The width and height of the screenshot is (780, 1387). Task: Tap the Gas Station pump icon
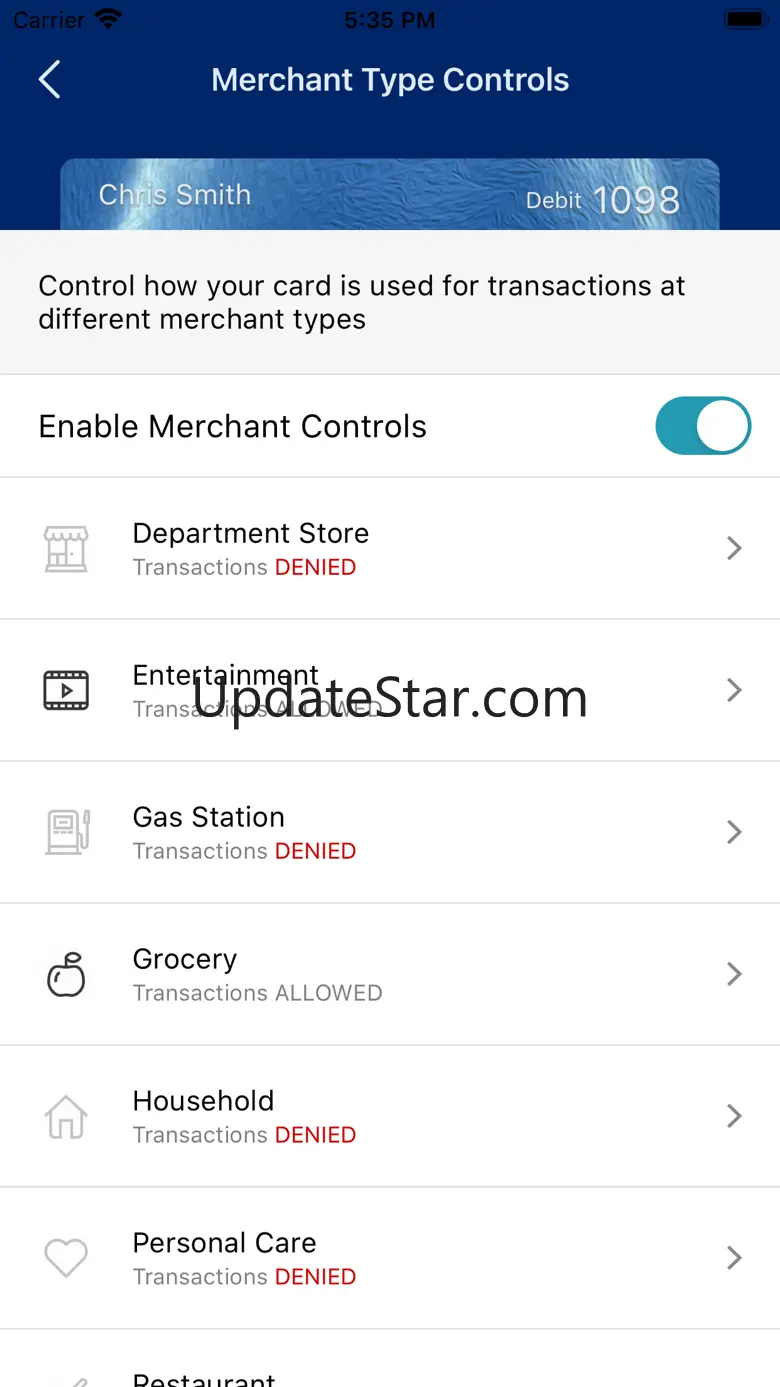point(66,832)
